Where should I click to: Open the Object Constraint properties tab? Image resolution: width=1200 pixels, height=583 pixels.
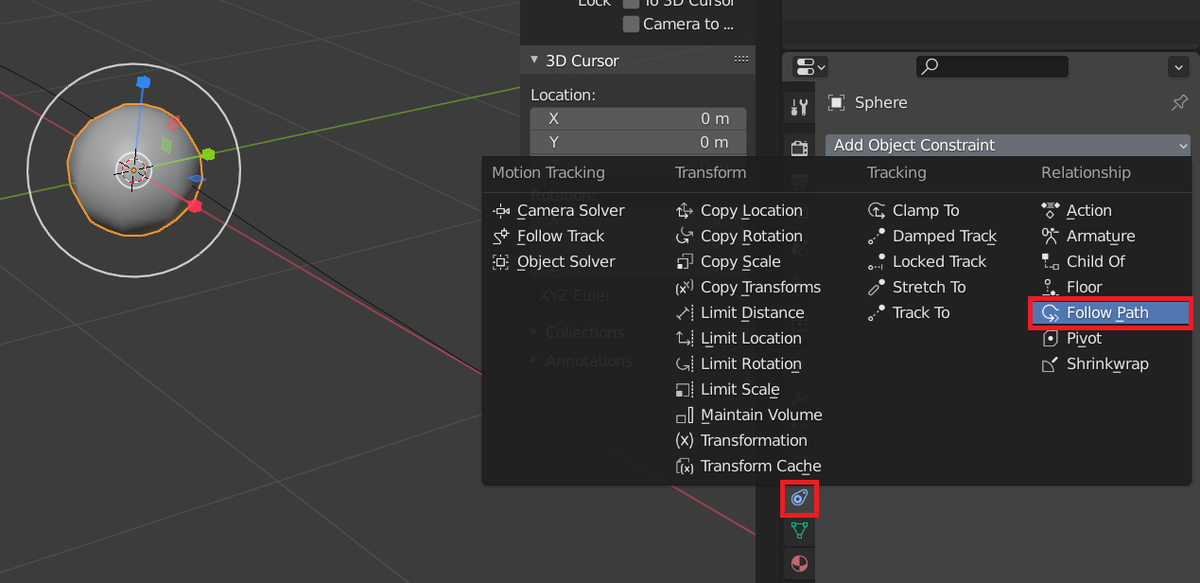(799, 497)
